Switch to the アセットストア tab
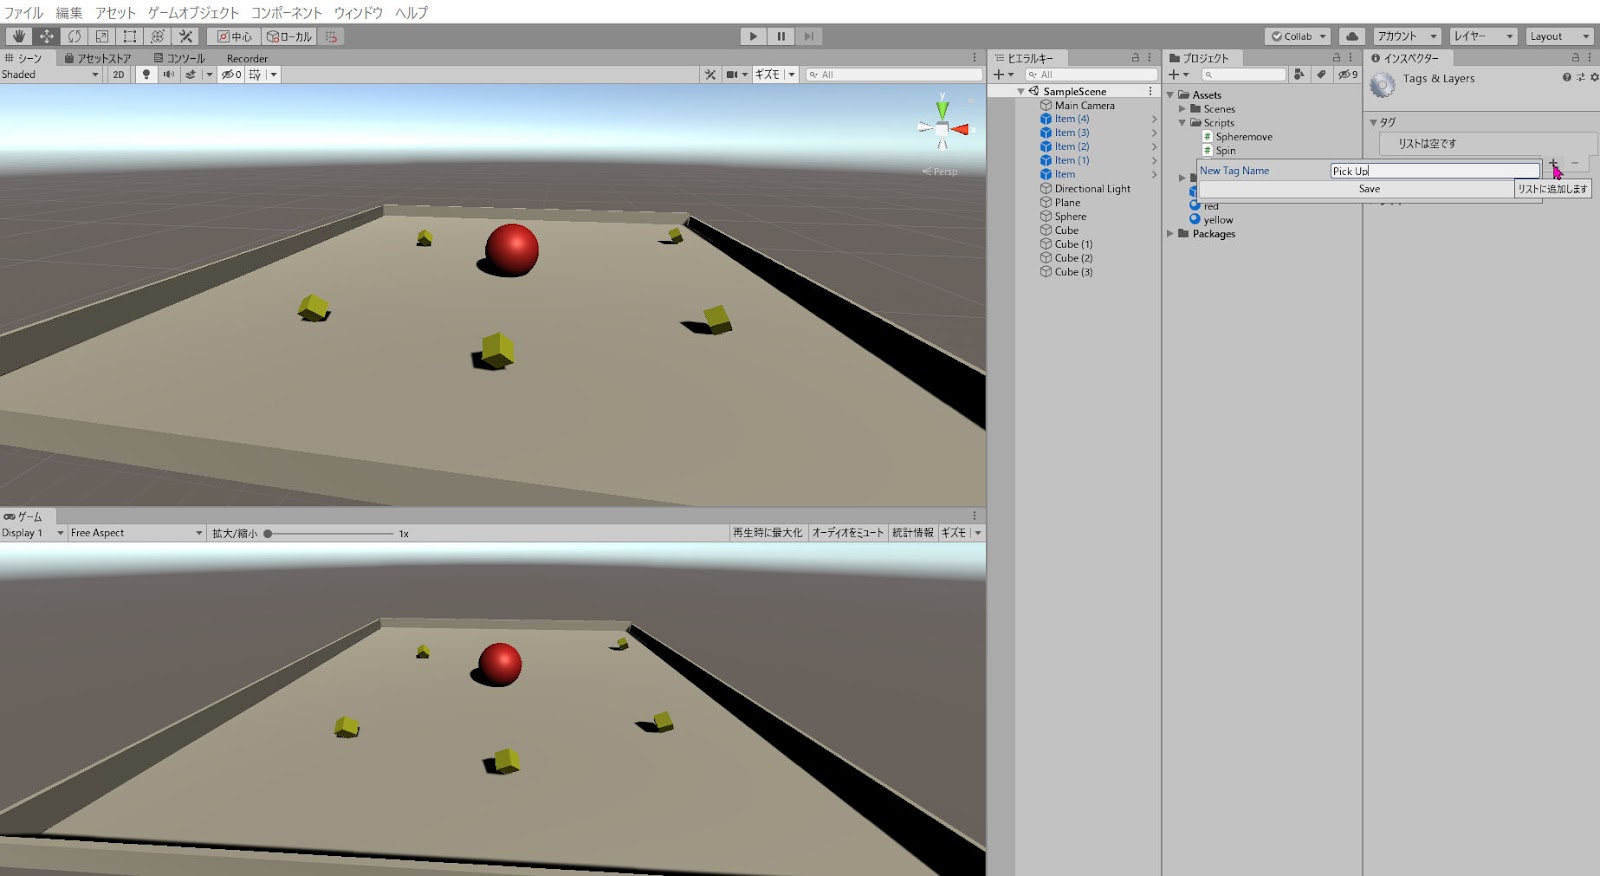The width and height of the screenshot is (1600, 876). click(x=98, y=58)
